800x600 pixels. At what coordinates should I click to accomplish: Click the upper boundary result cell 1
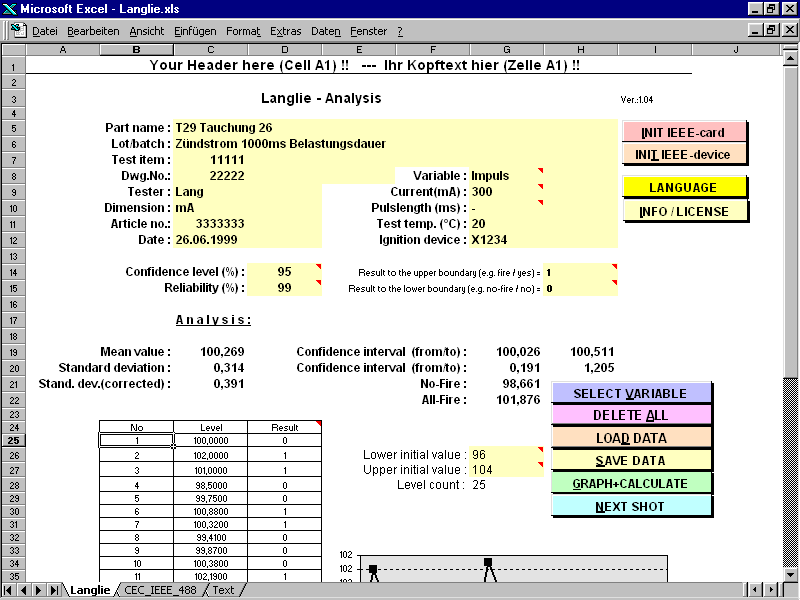(x=581, y=272)
